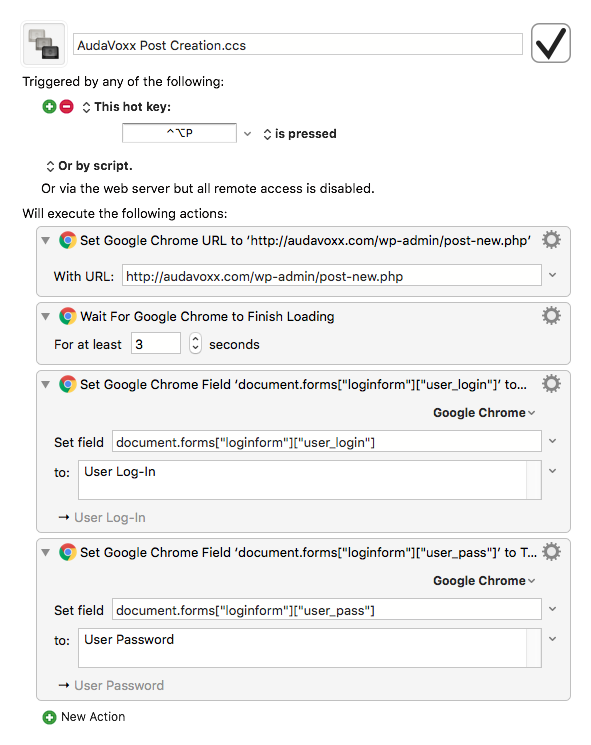Adjust the seconds stepper arrows
The image size is (591, 745).
(195, 343)
